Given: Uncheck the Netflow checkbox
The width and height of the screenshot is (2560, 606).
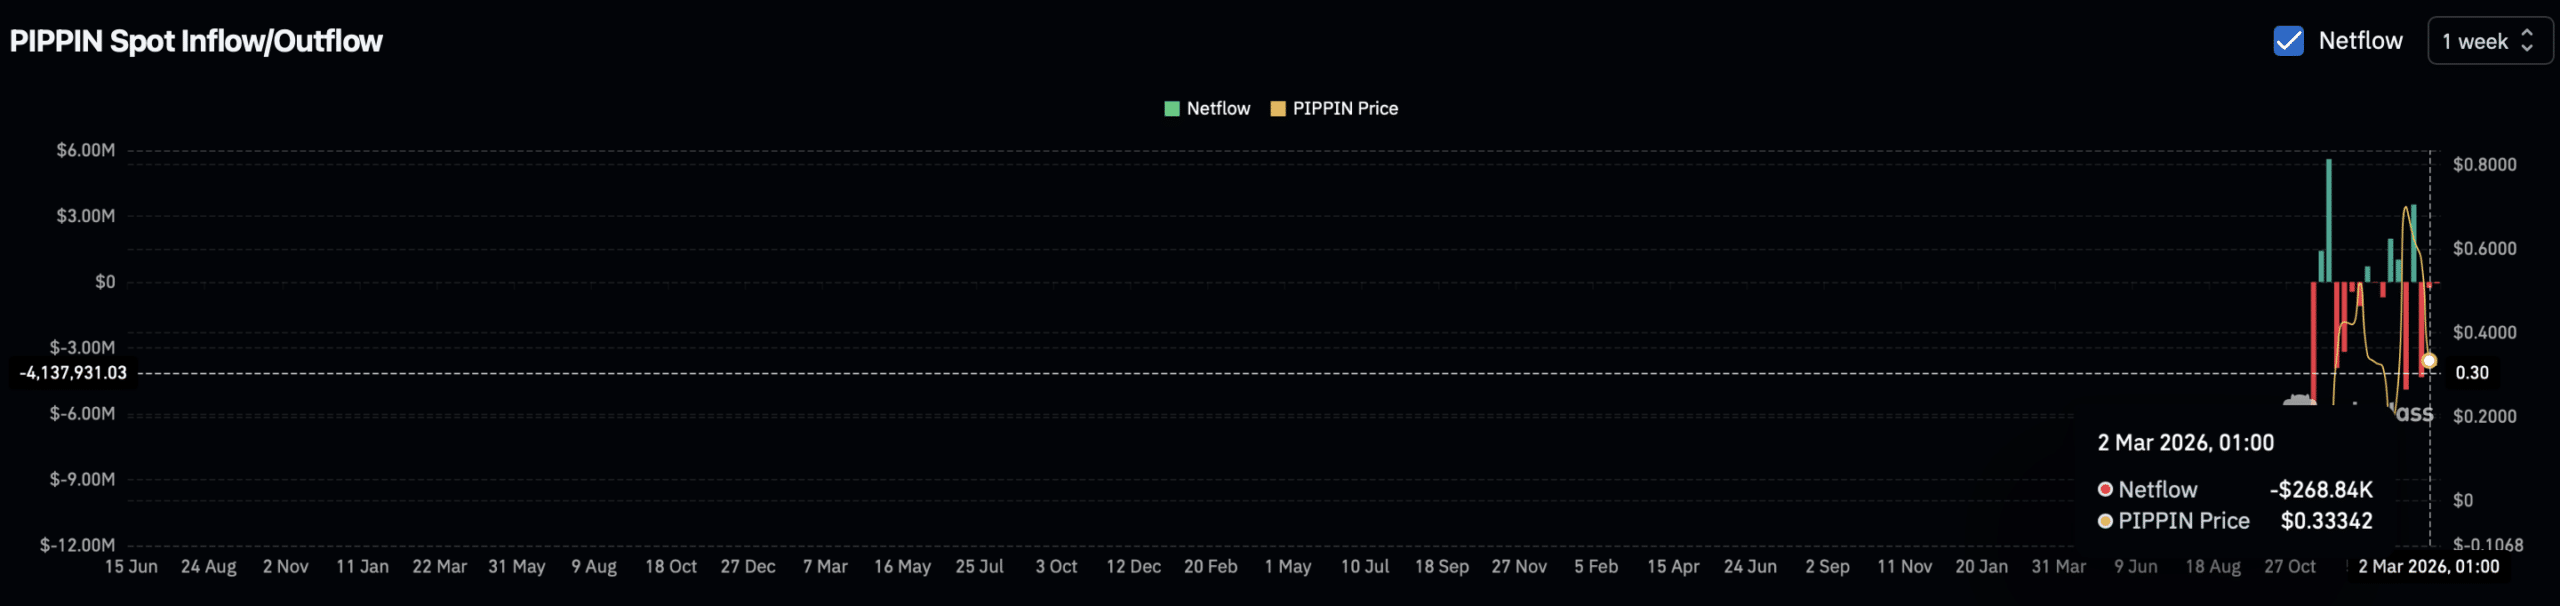Looking at the screenshot, I should (2288, 41).
